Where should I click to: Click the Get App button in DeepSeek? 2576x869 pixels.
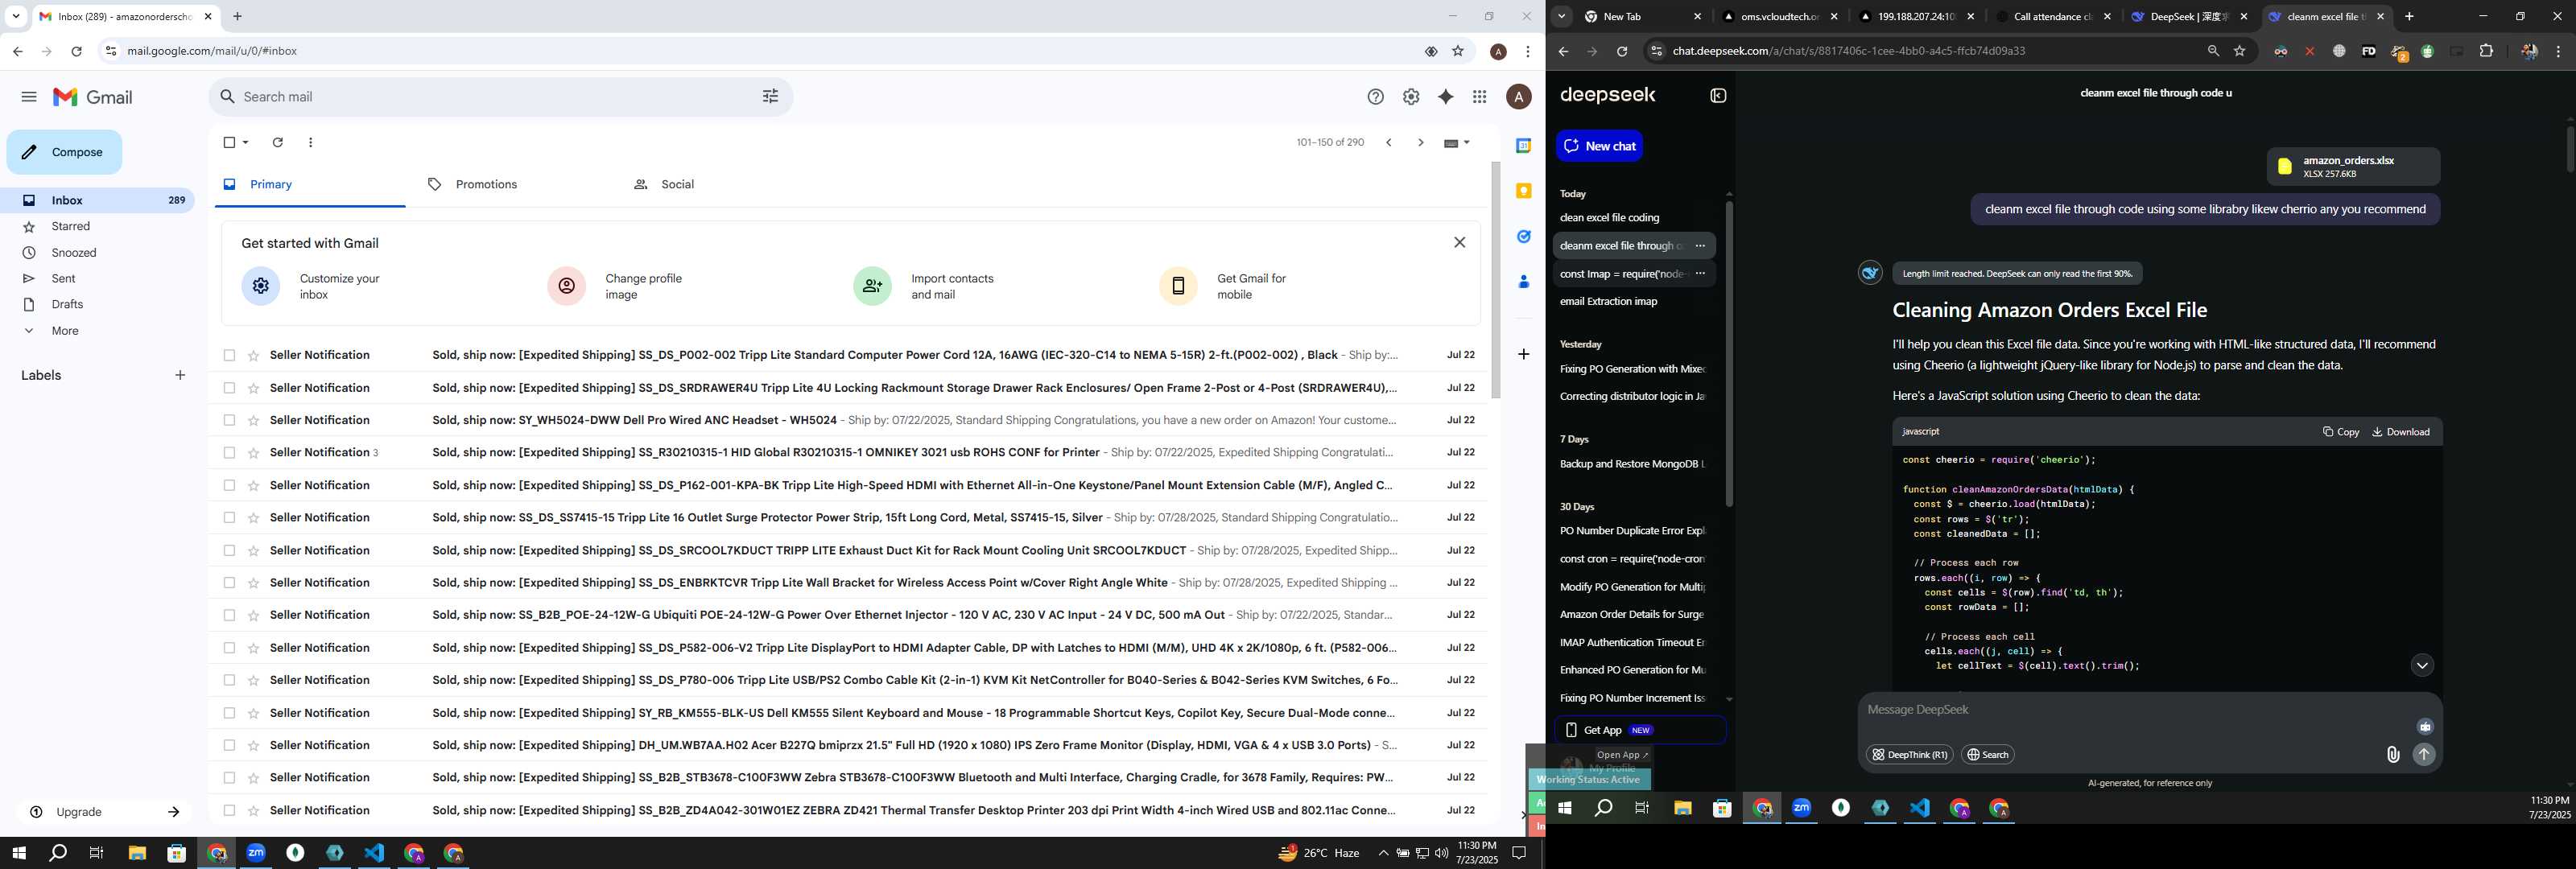pyautogui.click(x=1640, y=730)
